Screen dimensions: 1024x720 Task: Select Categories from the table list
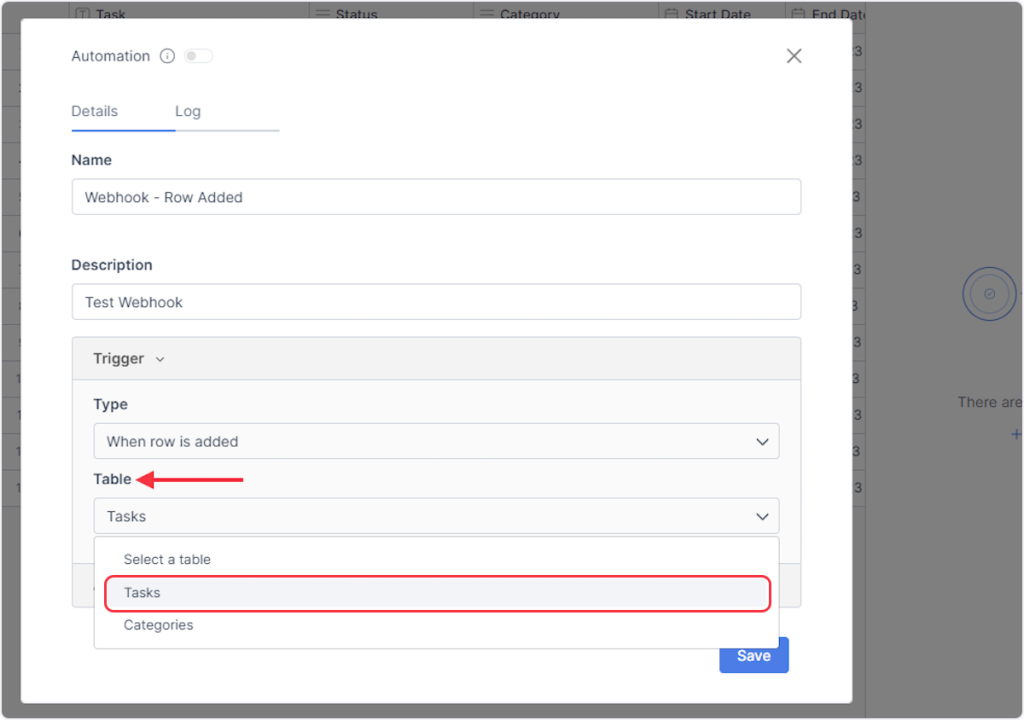click(x=158, y=625)
